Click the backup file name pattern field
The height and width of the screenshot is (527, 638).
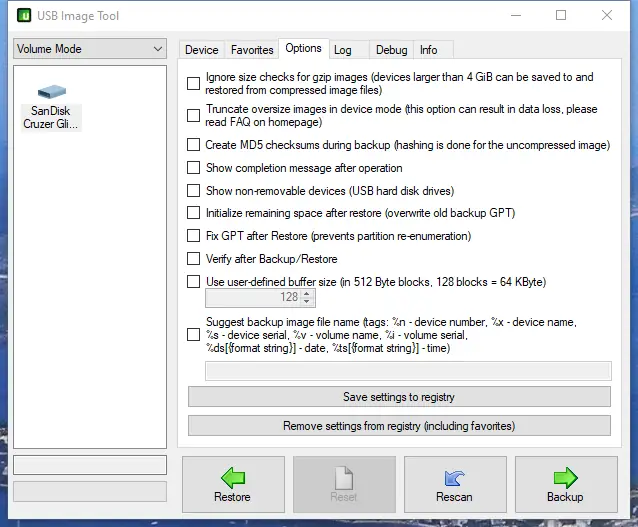coord(408,371)
